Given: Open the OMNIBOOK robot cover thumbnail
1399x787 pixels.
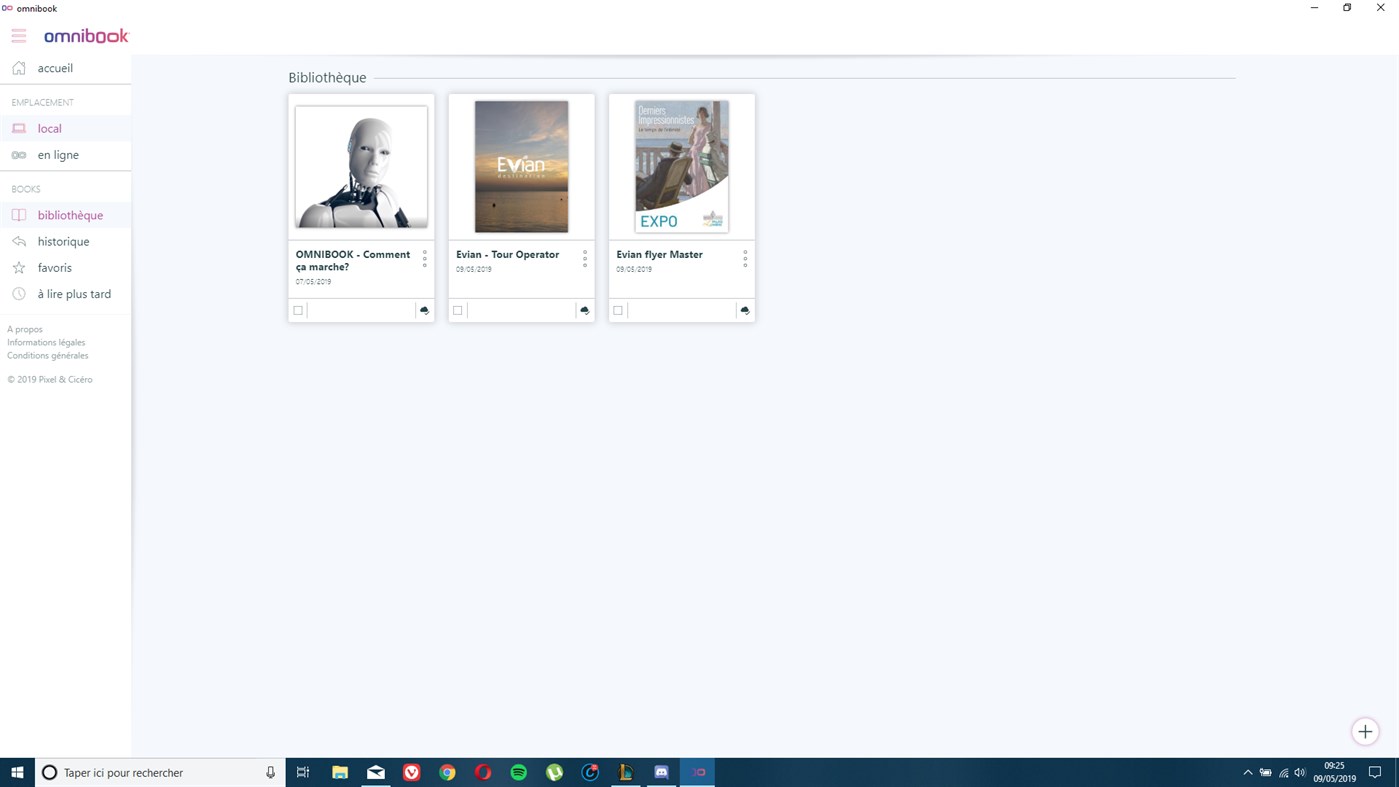Looking at the screenshot, I should coord(361,167).
